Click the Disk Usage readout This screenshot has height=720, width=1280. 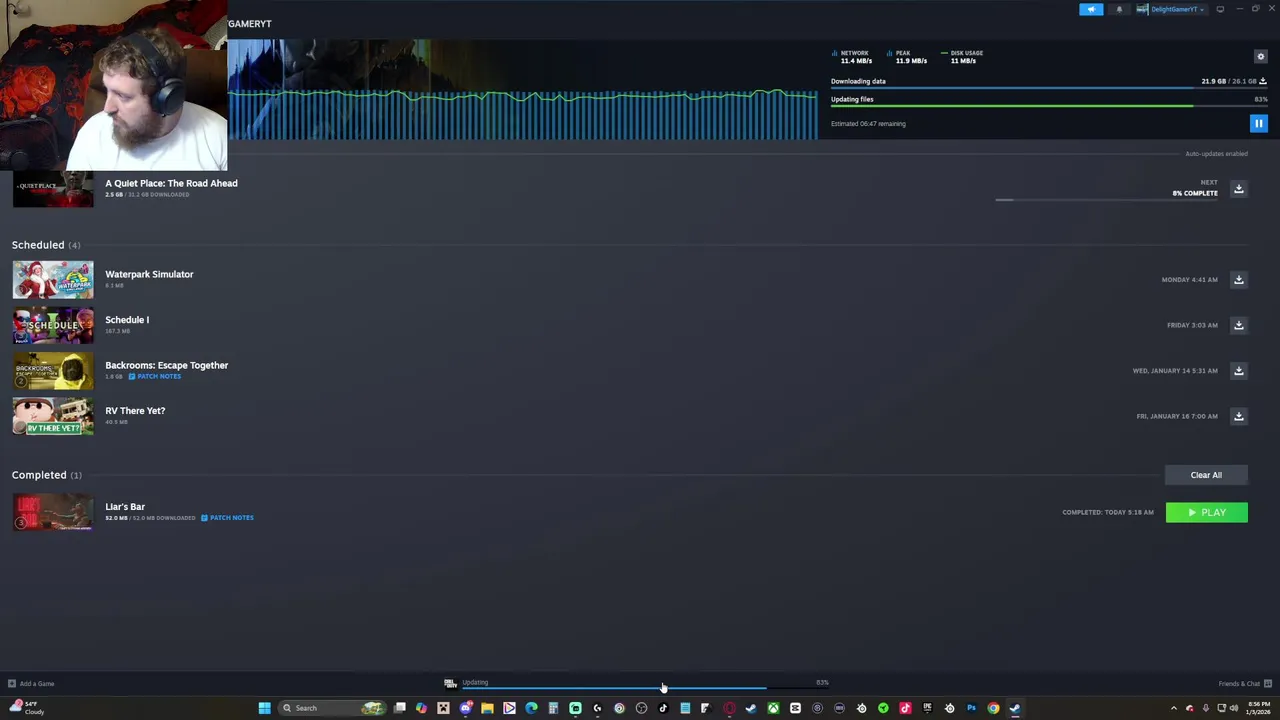(x=963, y=57)
